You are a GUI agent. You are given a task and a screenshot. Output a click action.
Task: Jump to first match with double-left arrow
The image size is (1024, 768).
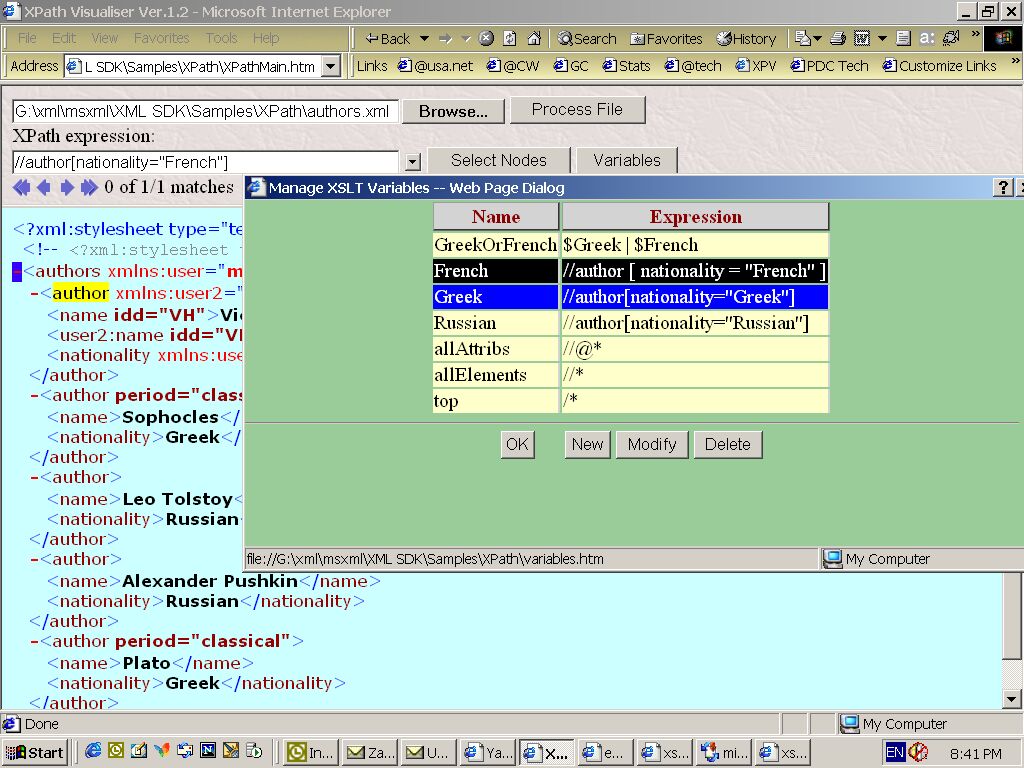tap(22, 188)
